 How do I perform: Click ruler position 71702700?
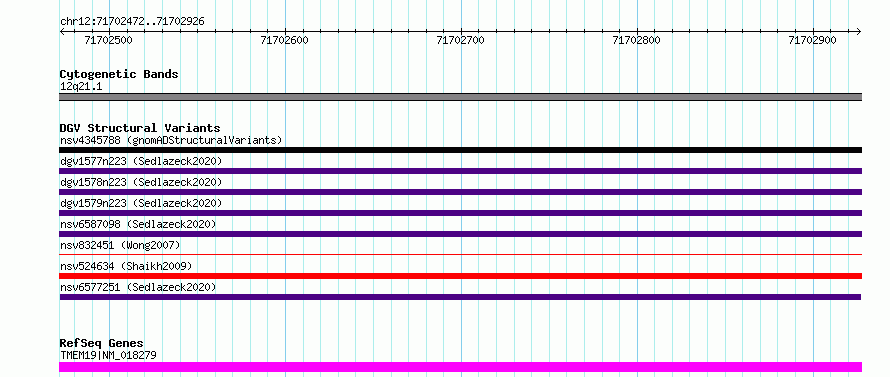pyautogui.click(x=460, y=40)
